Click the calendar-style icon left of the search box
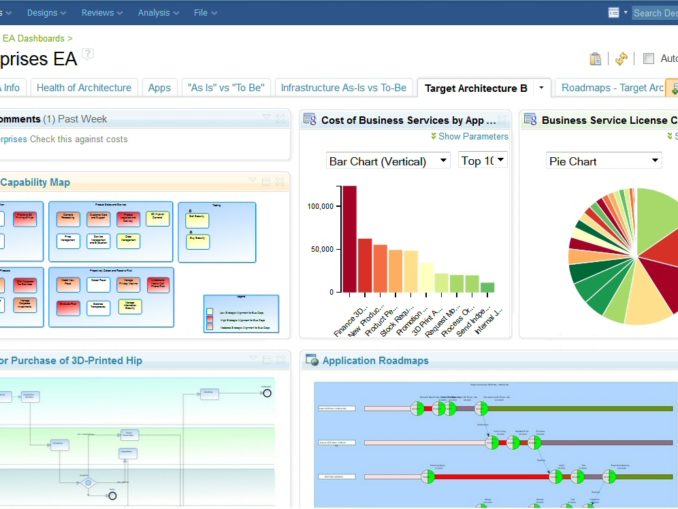This screenshot has height=509, width=678. point(614,13)
